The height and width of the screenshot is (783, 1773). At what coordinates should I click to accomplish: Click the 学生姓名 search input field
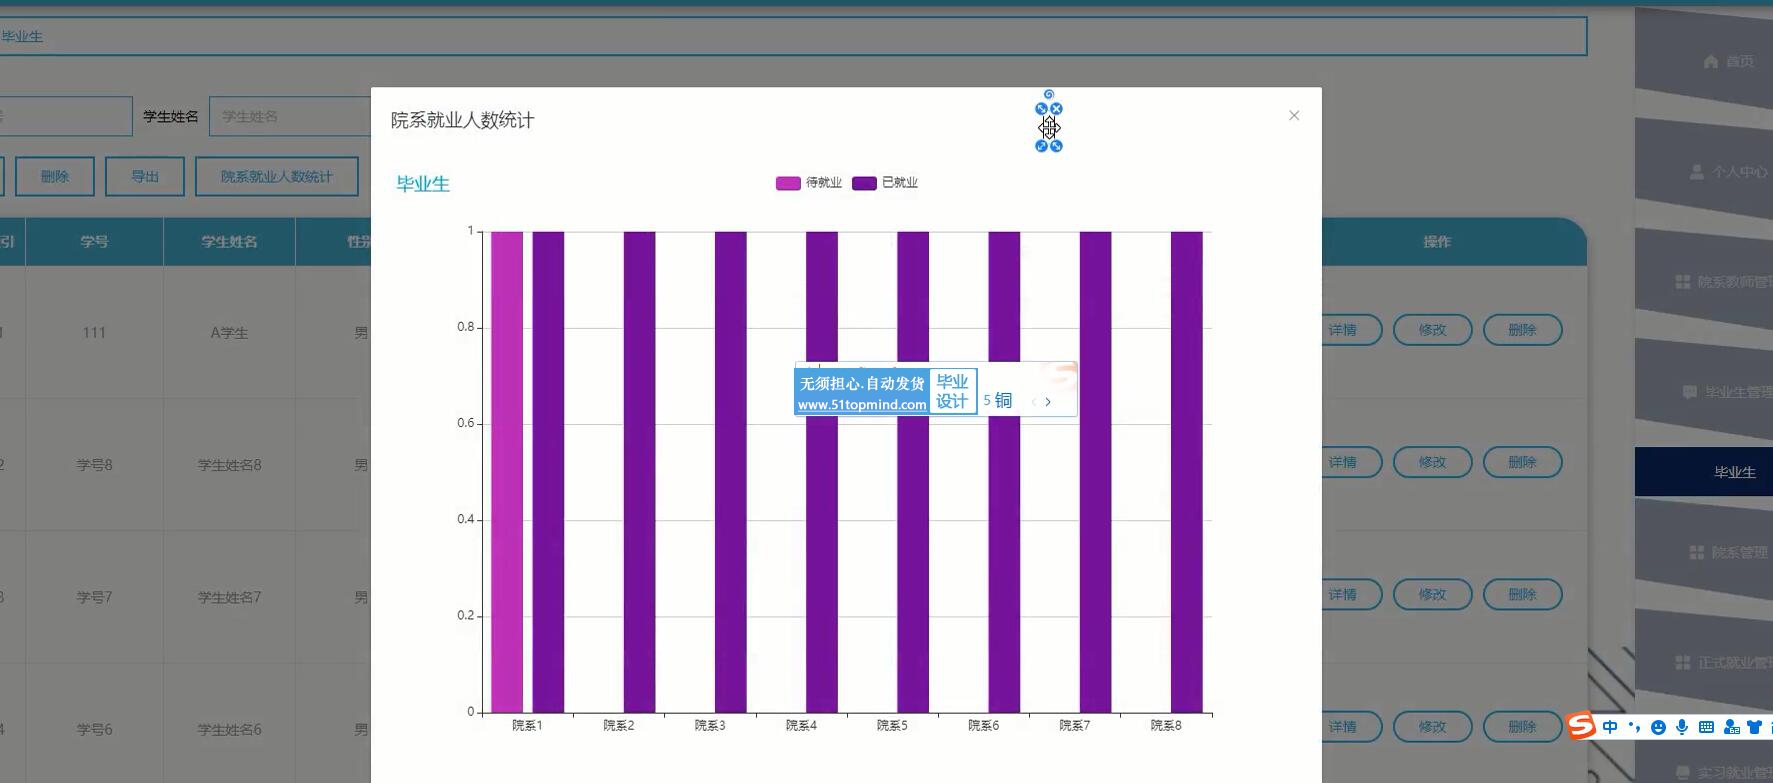click(290, 117)
